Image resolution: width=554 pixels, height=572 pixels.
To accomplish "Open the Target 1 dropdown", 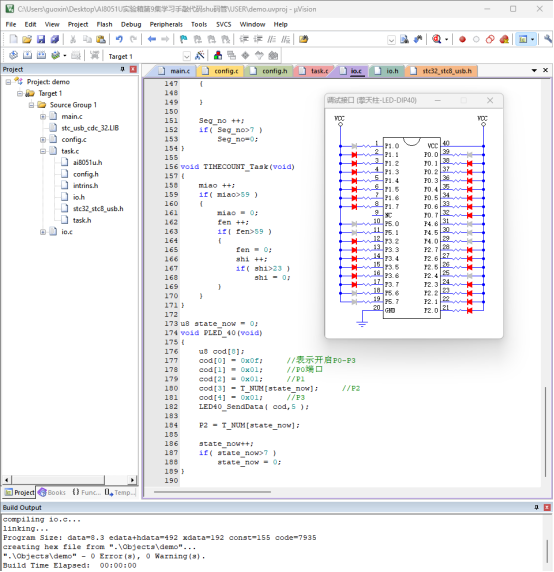I will pos(186,56).
